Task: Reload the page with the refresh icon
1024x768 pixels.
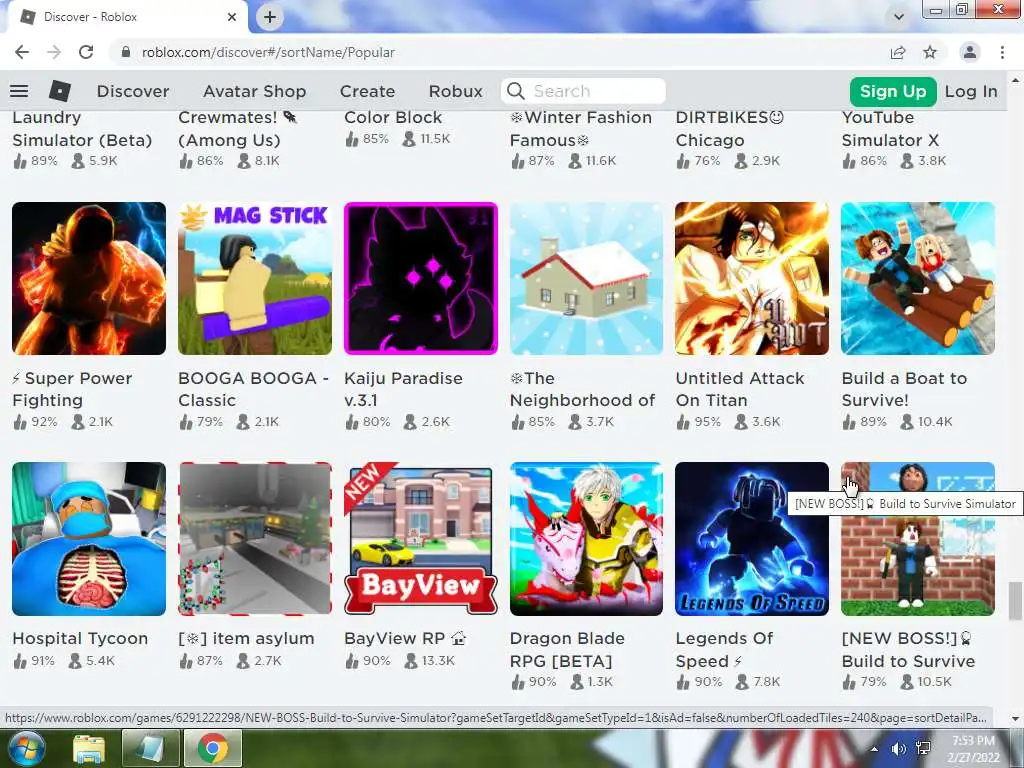Action: pos(86,52)
